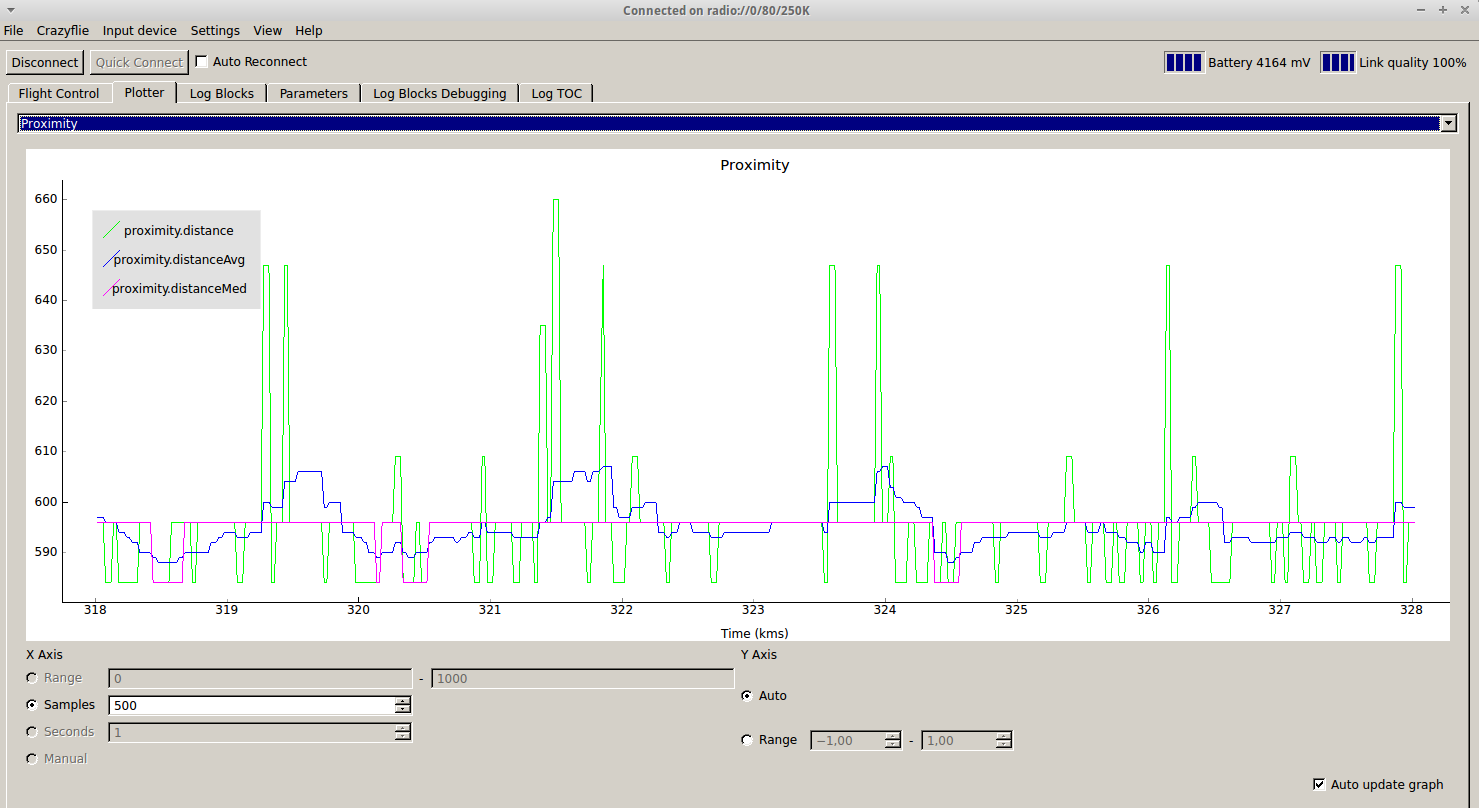Enable Auto Reconnect checkbox
The image size is (1479, 808).
pyautogui.click(x=202, y=62)
